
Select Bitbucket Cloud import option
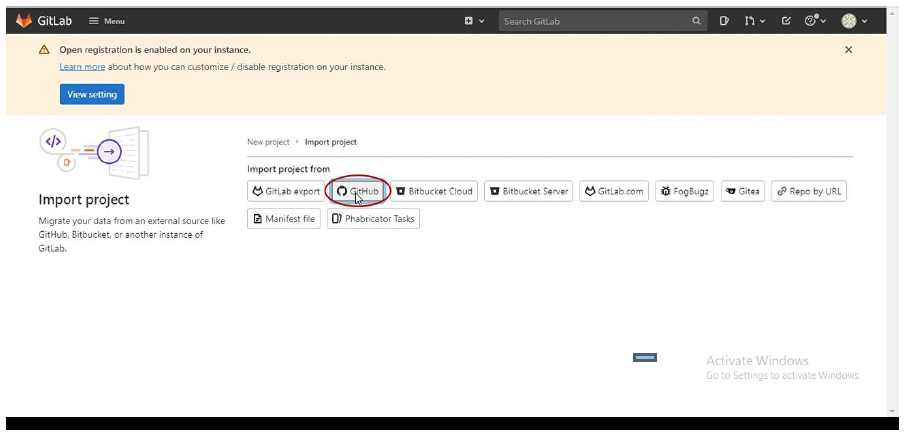coord(434,191)
